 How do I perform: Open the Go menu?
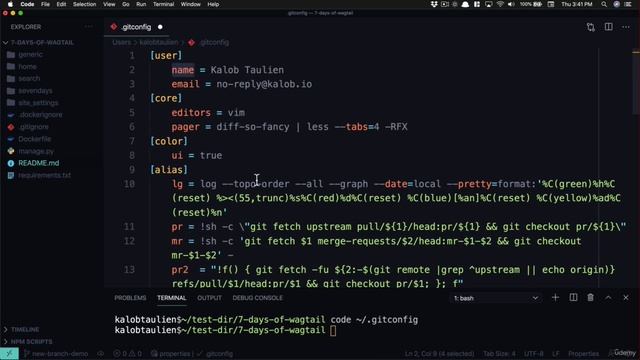click(x=126, y=4)
